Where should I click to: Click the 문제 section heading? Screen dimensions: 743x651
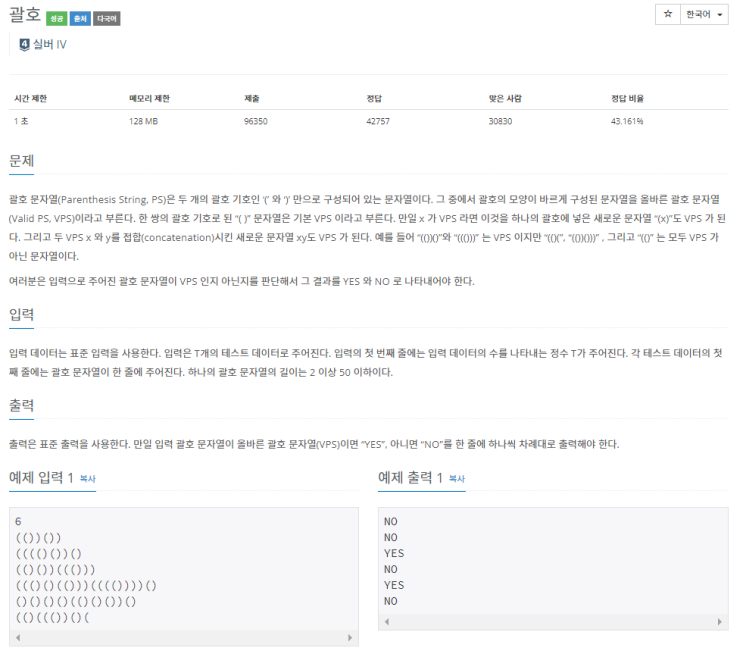(21, 161)
